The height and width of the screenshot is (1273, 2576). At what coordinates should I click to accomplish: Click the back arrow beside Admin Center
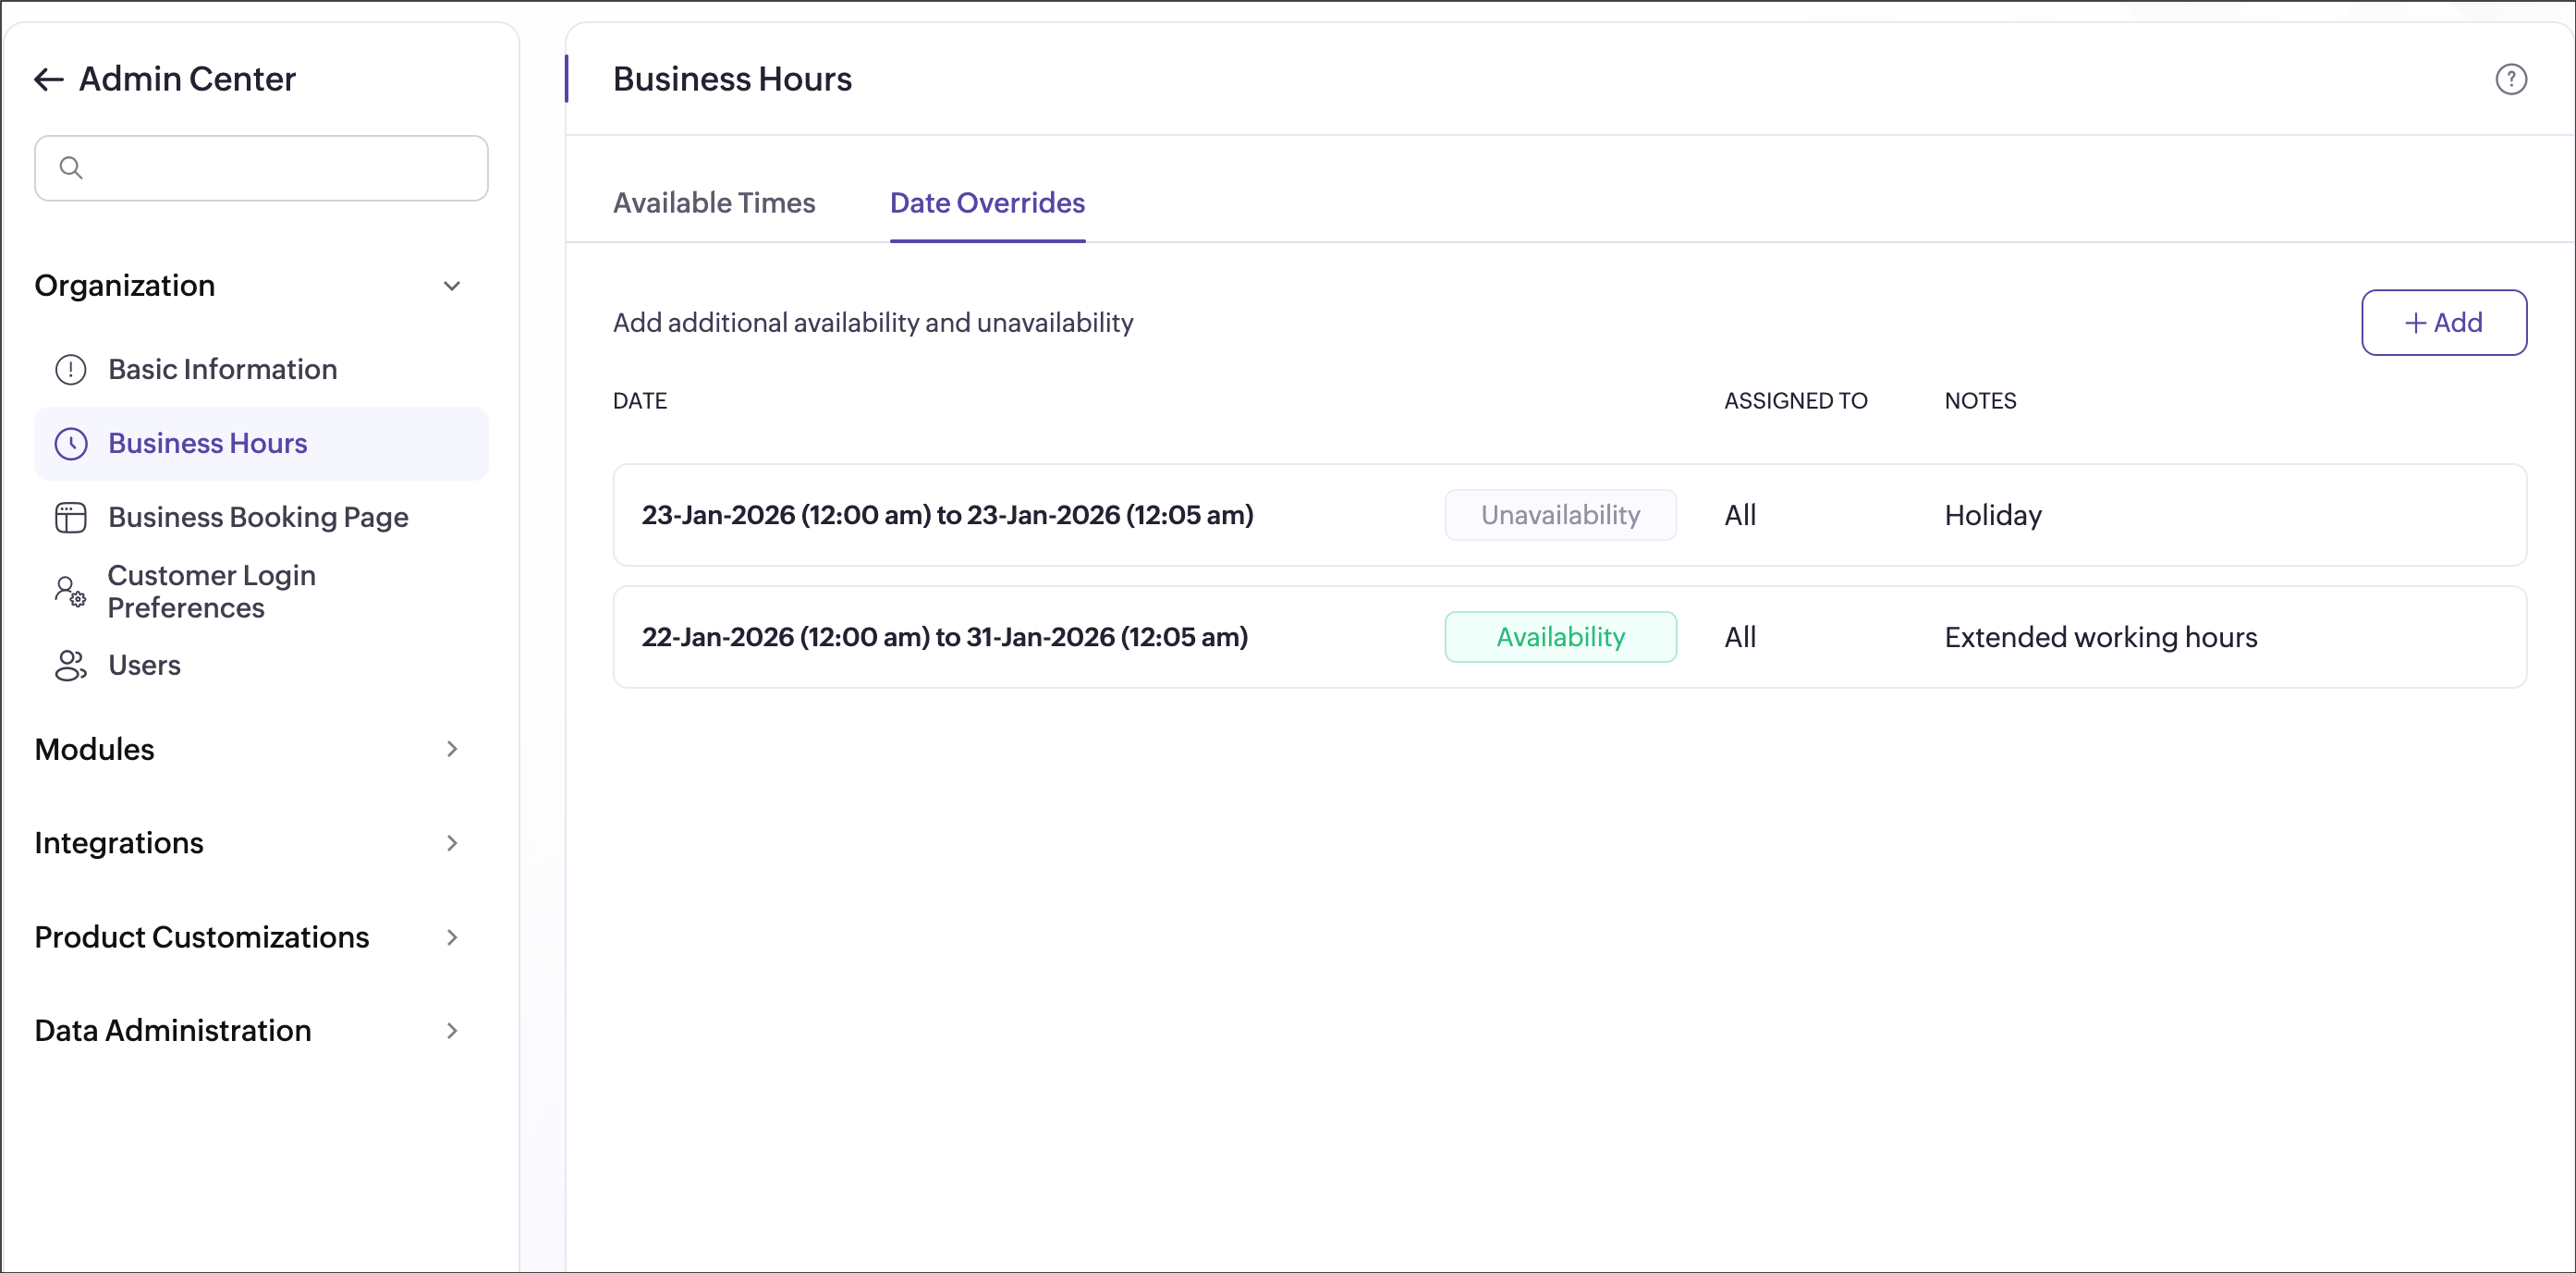[x=48, y=79]
